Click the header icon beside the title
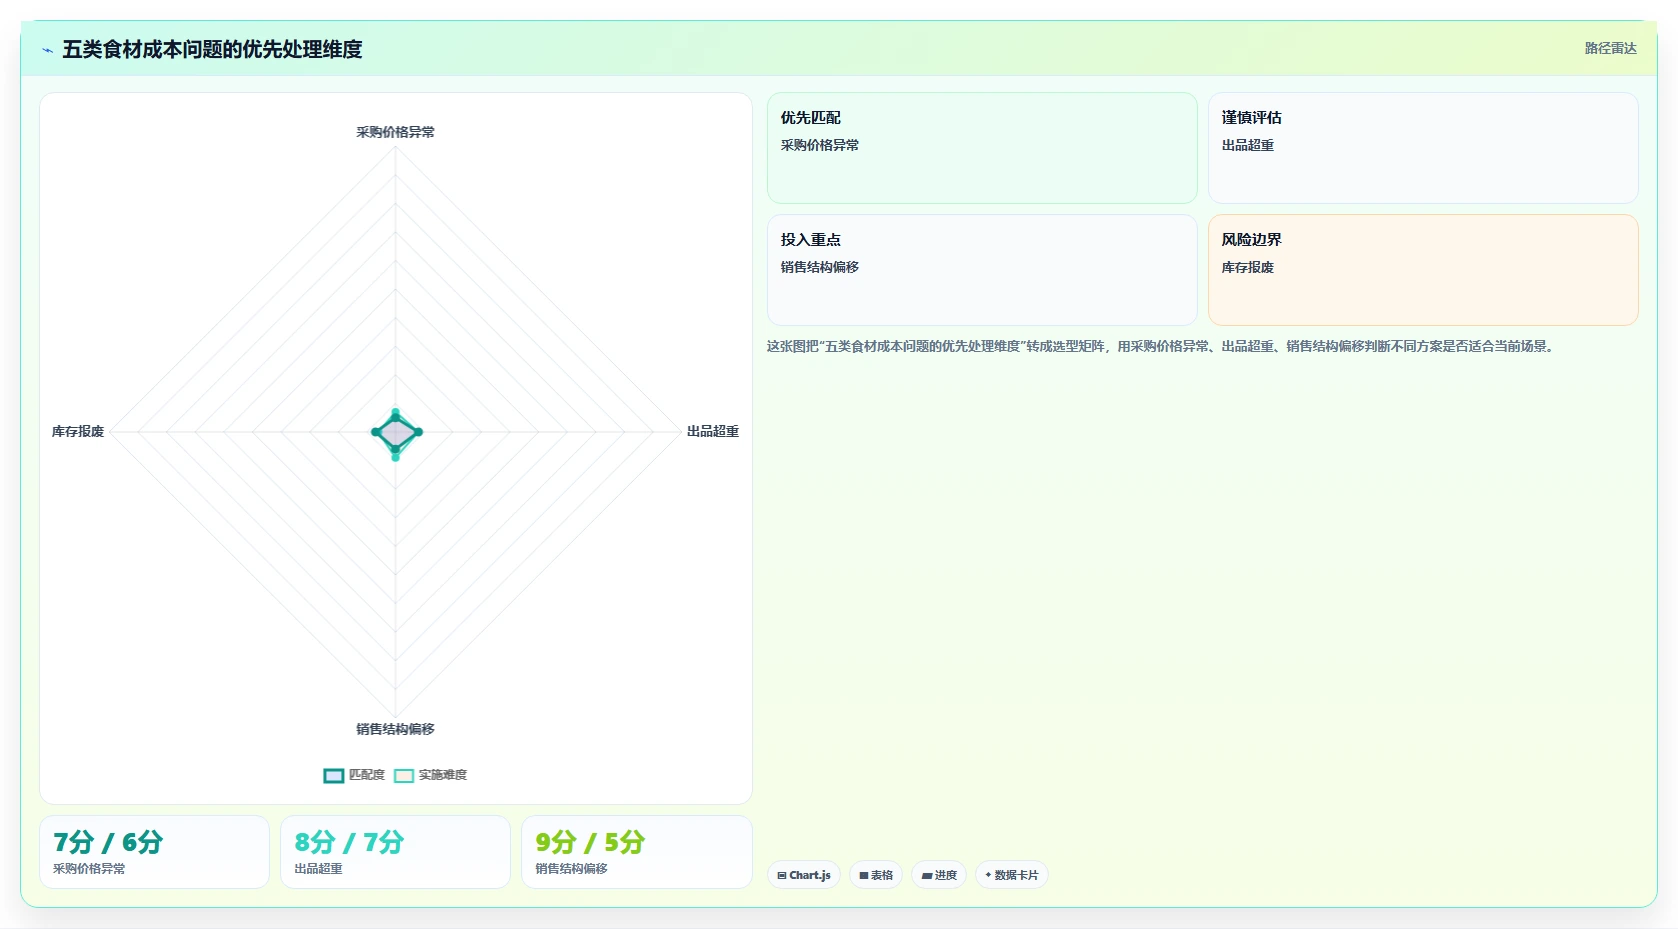The height and width of the screenshot is (929, 1678). [47, 49]
